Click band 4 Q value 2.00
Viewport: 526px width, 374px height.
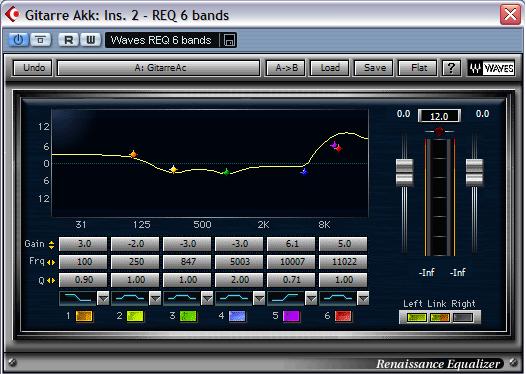point(239,280)
